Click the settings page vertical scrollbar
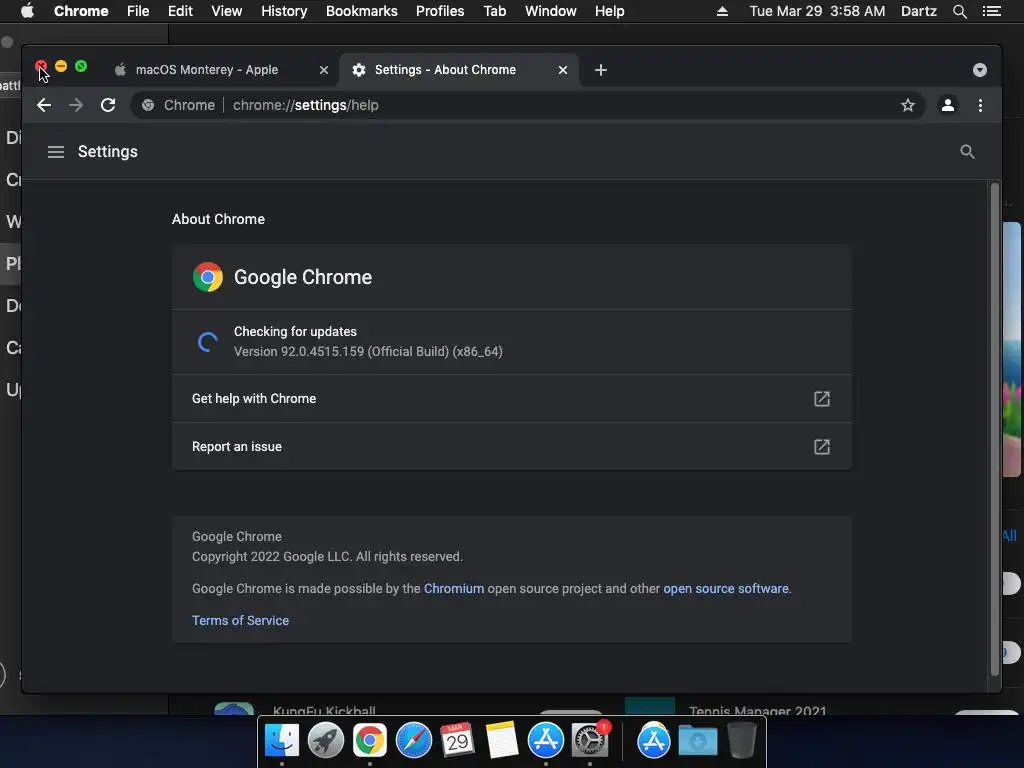The width and height of the screenshot is (1024, 768). [995, 430]
